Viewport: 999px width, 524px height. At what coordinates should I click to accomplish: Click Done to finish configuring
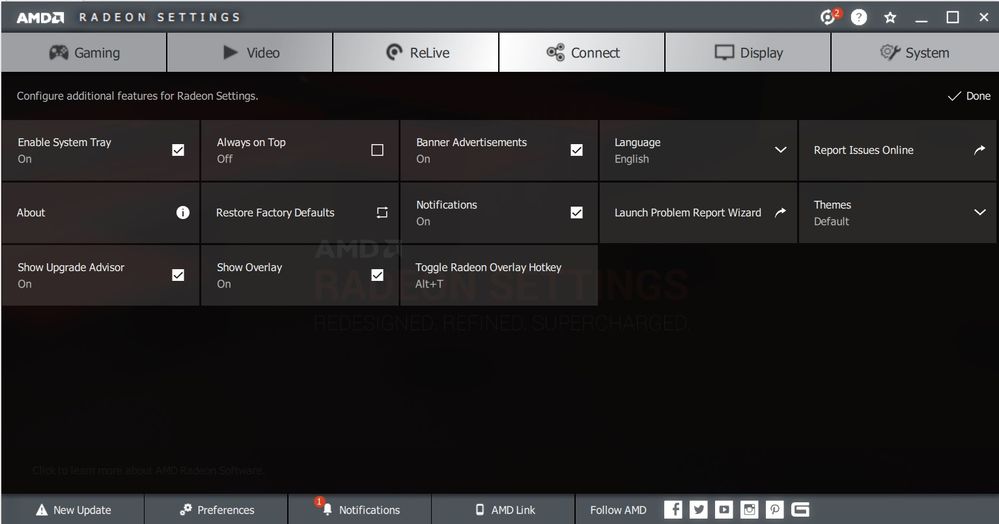[969, 96]
